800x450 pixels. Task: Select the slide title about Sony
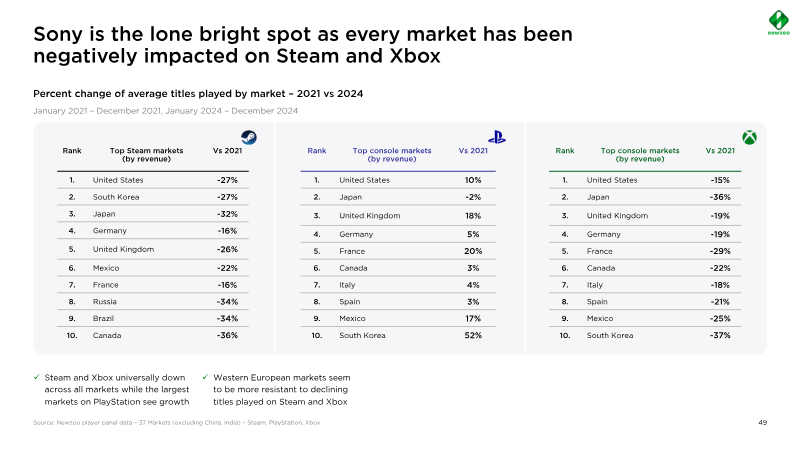coord(303,45)
